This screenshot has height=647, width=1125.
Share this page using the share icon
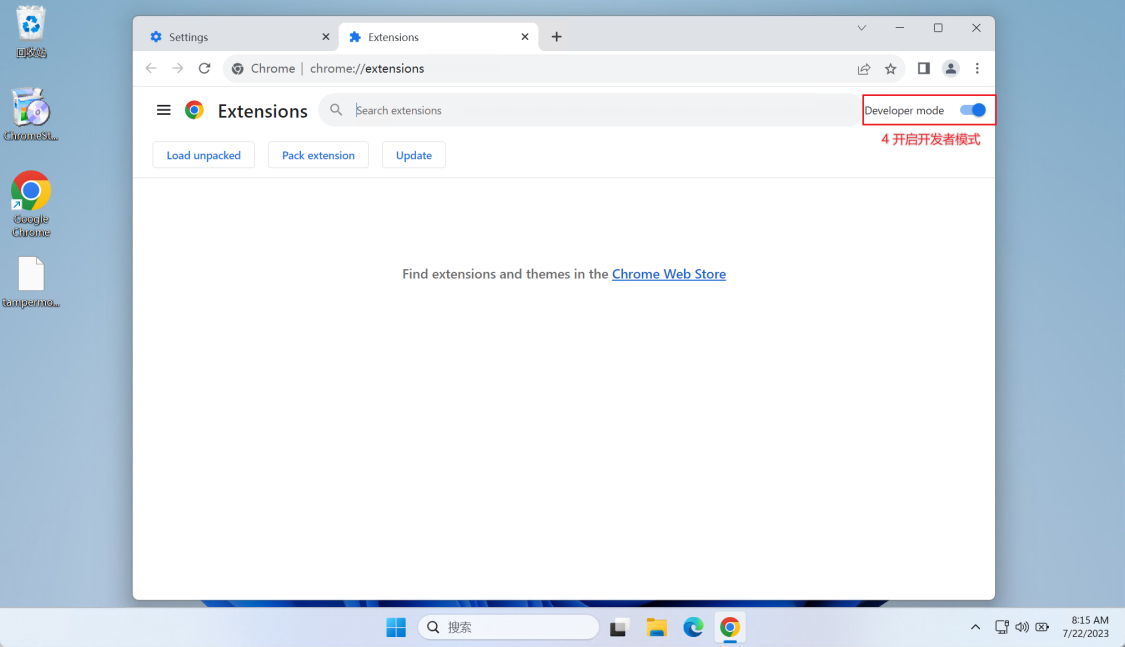coord(864,69)
